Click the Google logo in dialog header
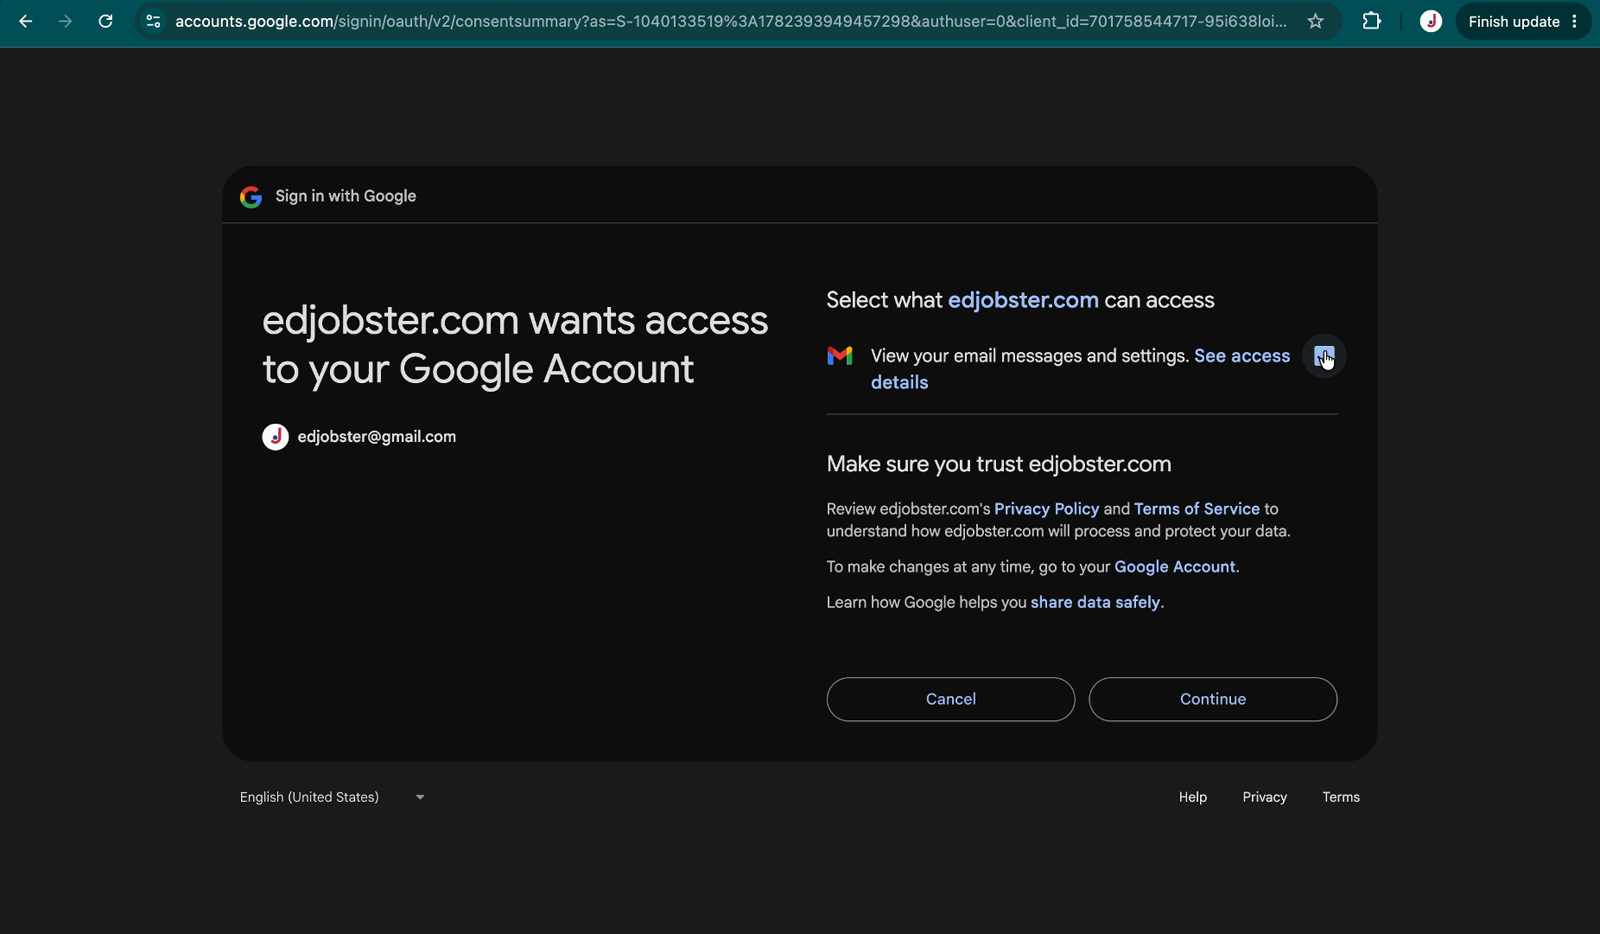The height and width of the screenshot is (934, 1600). pyautogui.click(x=251, y=197)
